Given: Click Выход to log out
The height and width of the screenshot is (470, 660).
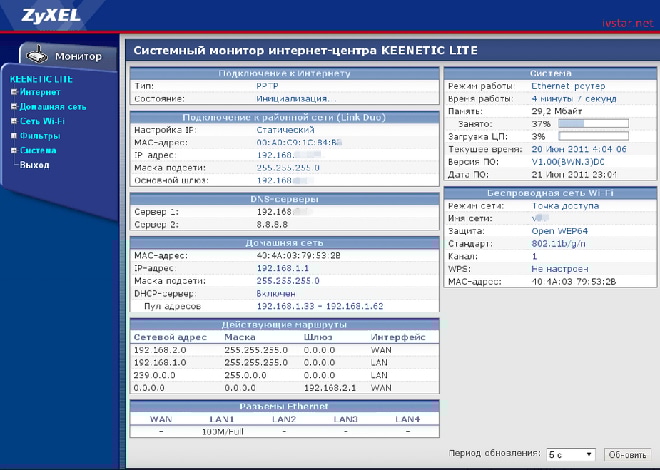Looking at the screenshot, I should coord(34,164).
